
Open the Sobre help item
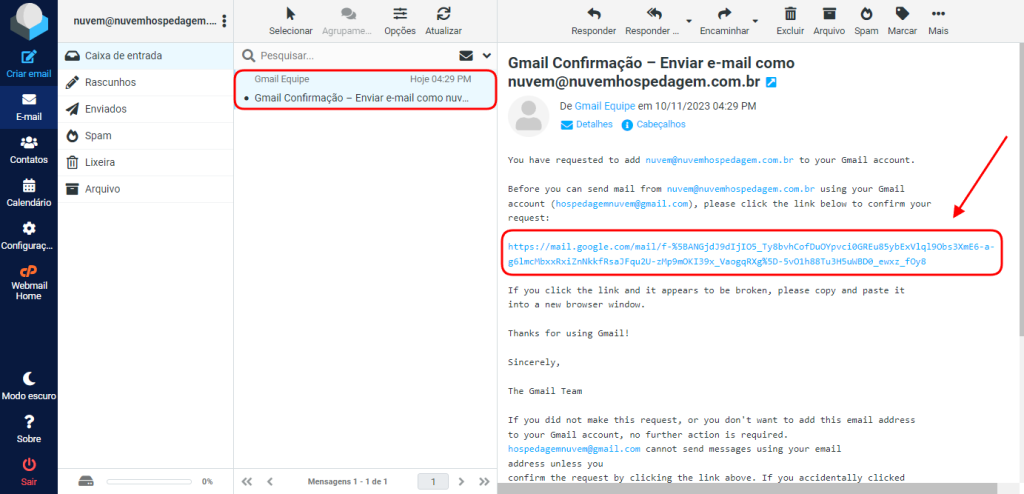[x=29, y=429]
